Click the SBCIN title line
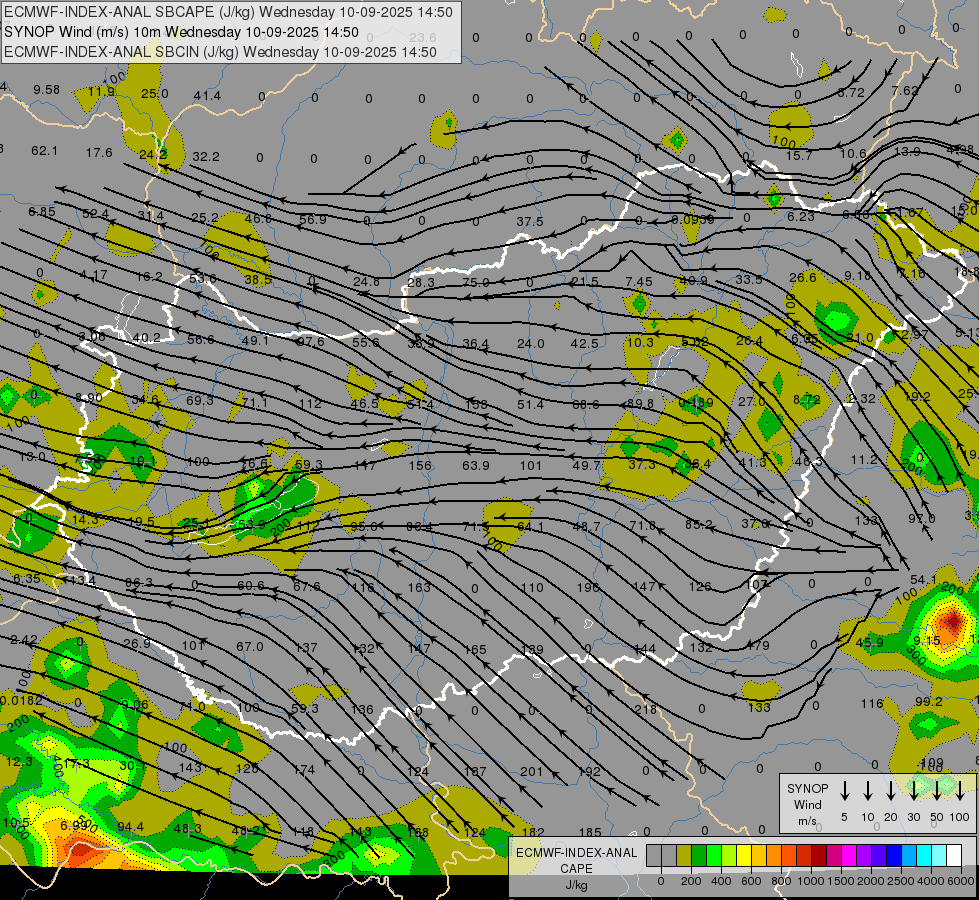This screenshot has width=979, height=900. (220, 52)
